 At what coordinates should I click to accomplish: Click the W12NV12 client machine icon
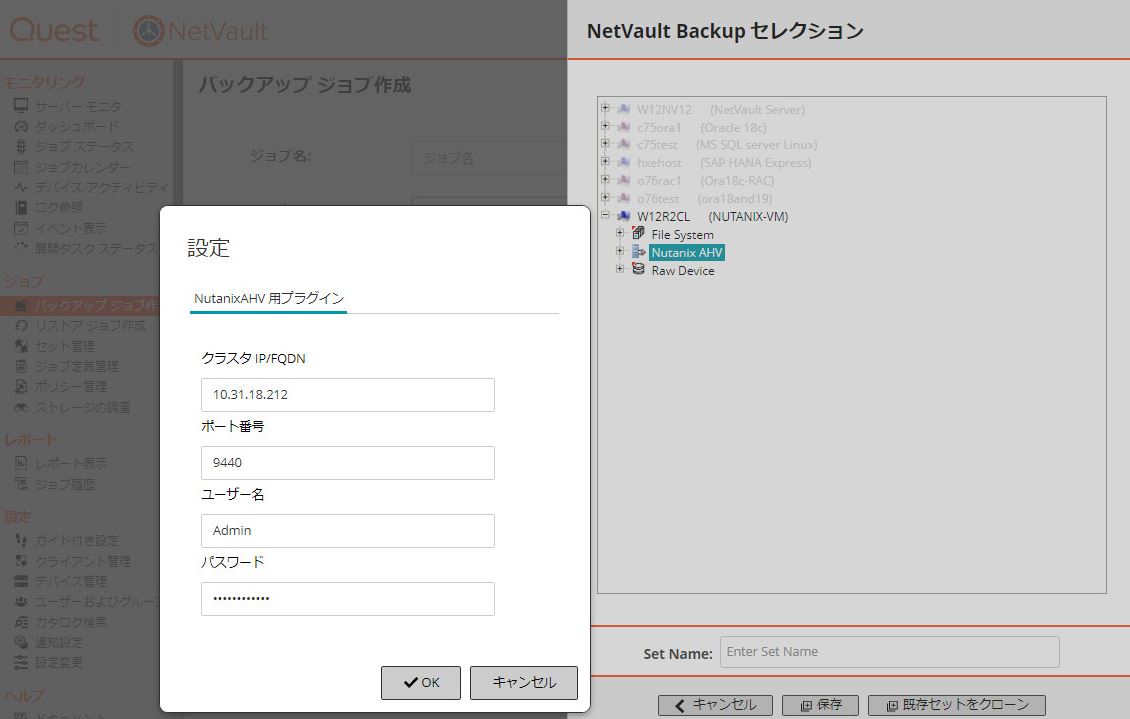click(x=624, y=109)
